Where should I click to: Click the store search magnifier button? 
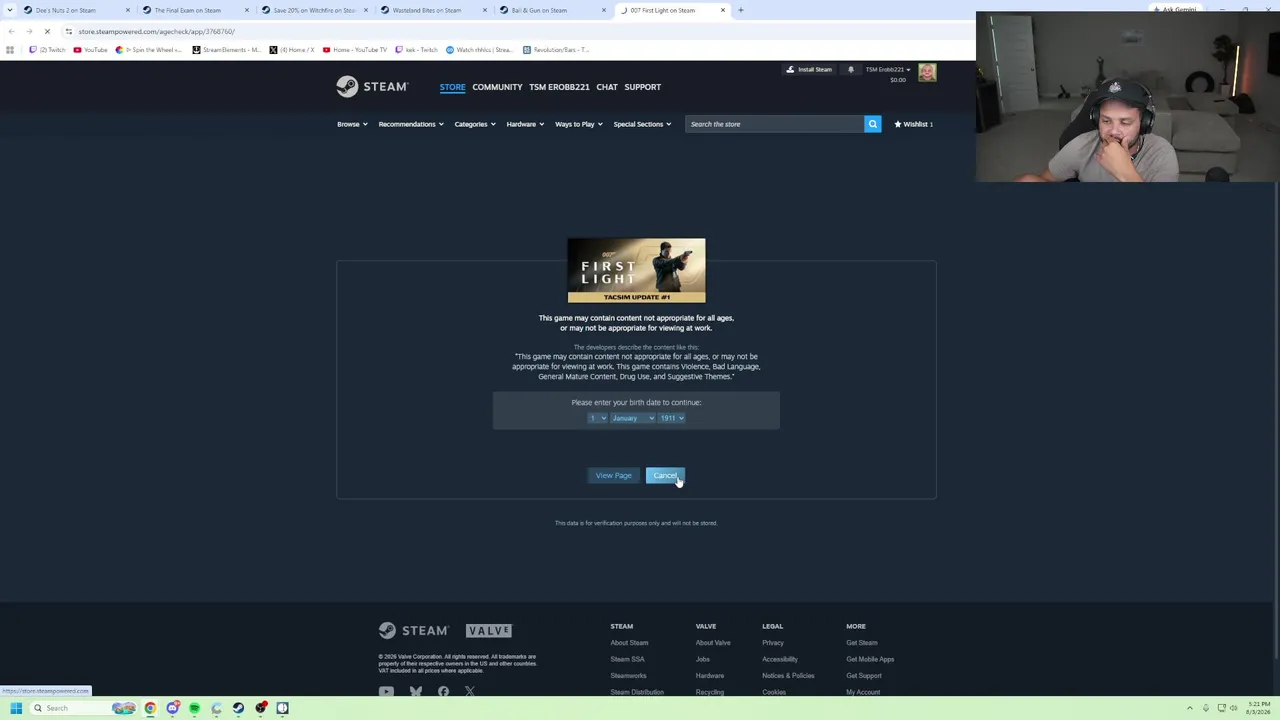[873, 124]
